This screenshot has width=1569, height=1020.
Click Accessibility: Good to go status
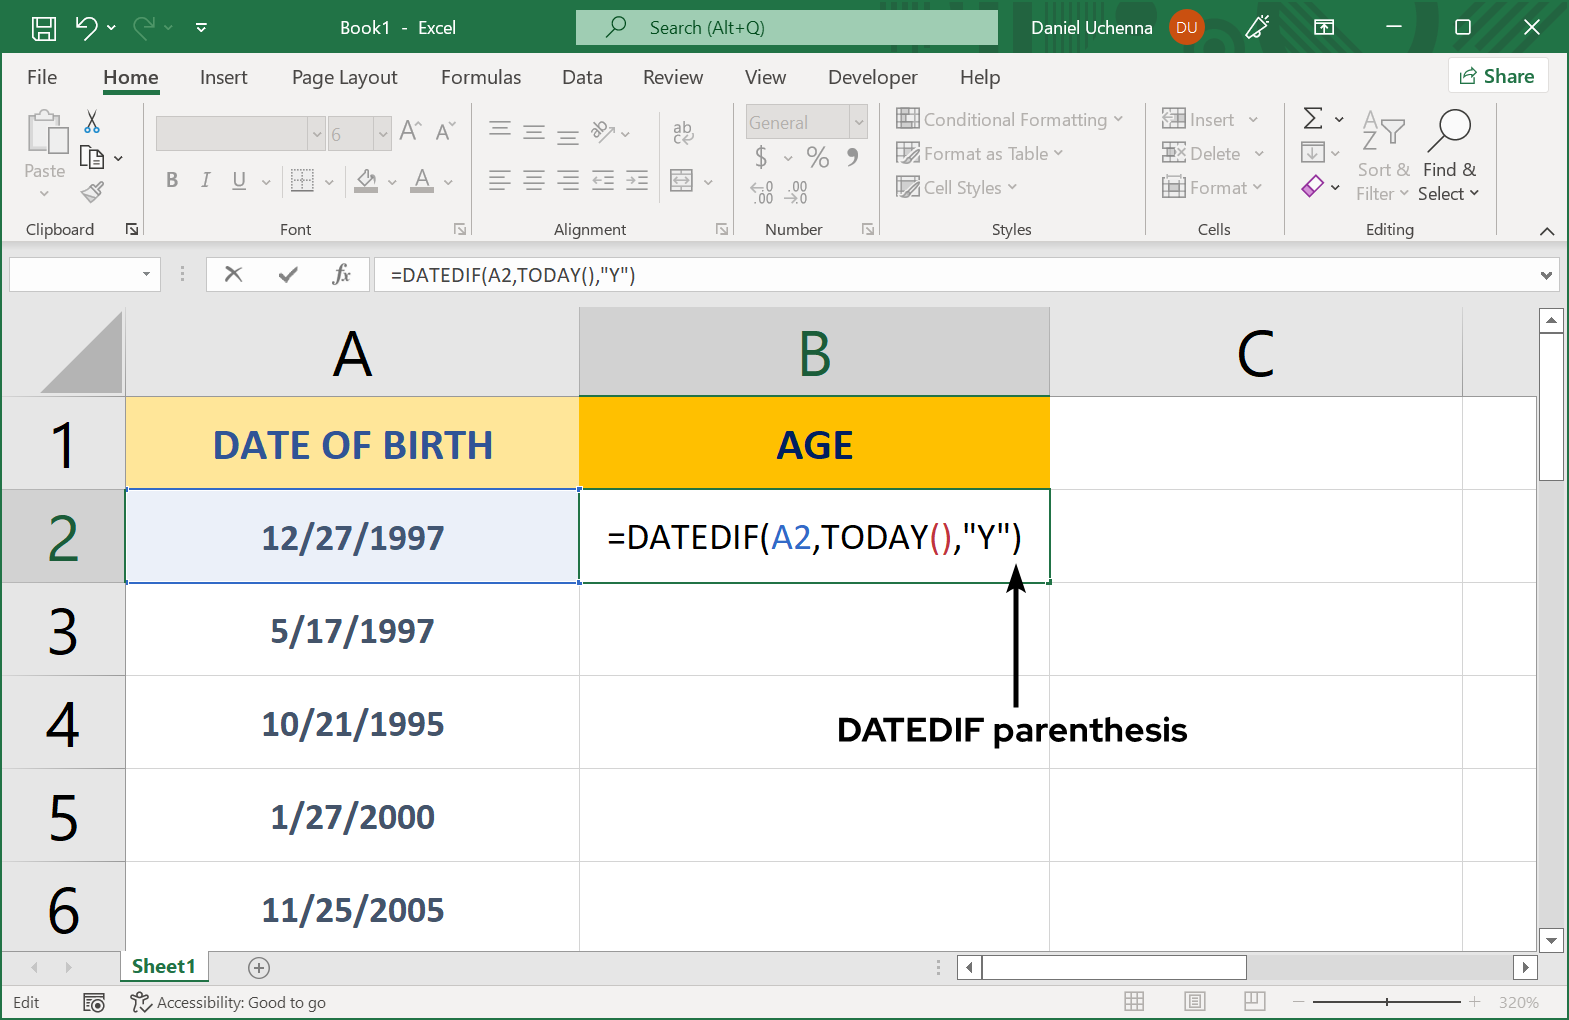[229, 1002]
